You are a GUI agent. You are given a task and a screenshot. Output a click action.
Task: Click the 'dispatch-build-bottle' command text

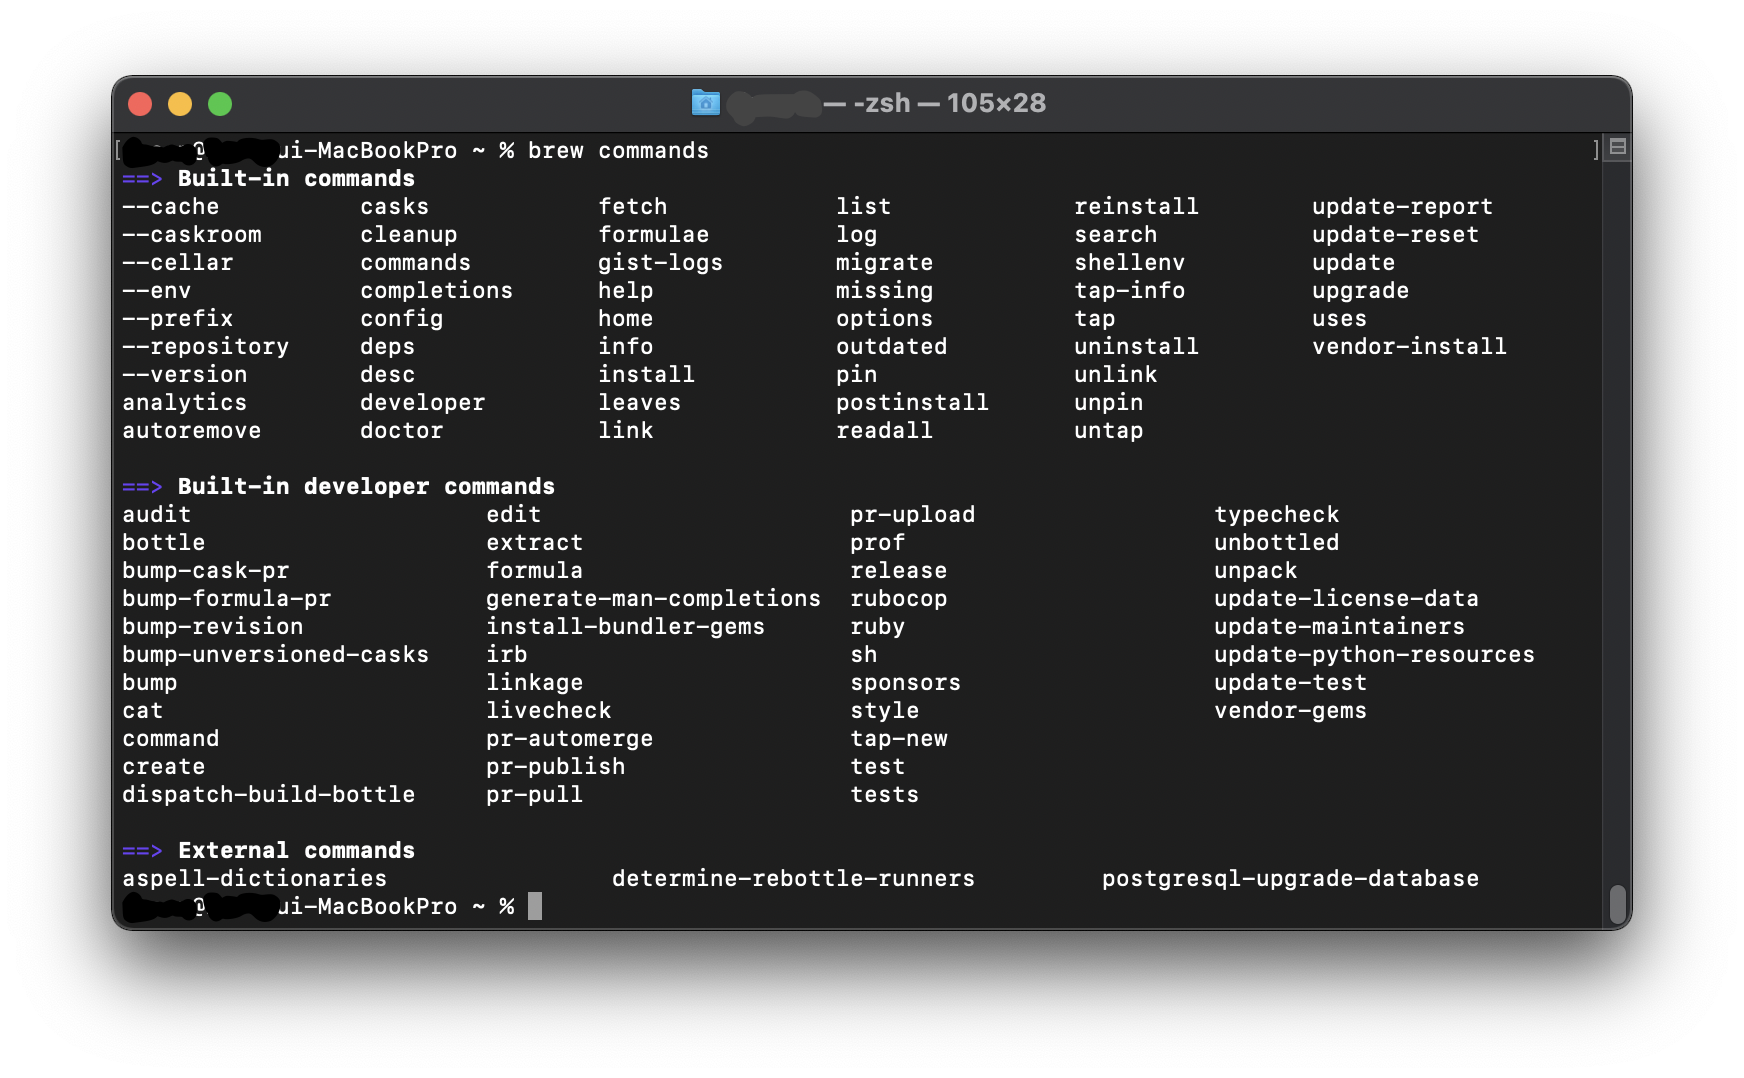point(269,795)
